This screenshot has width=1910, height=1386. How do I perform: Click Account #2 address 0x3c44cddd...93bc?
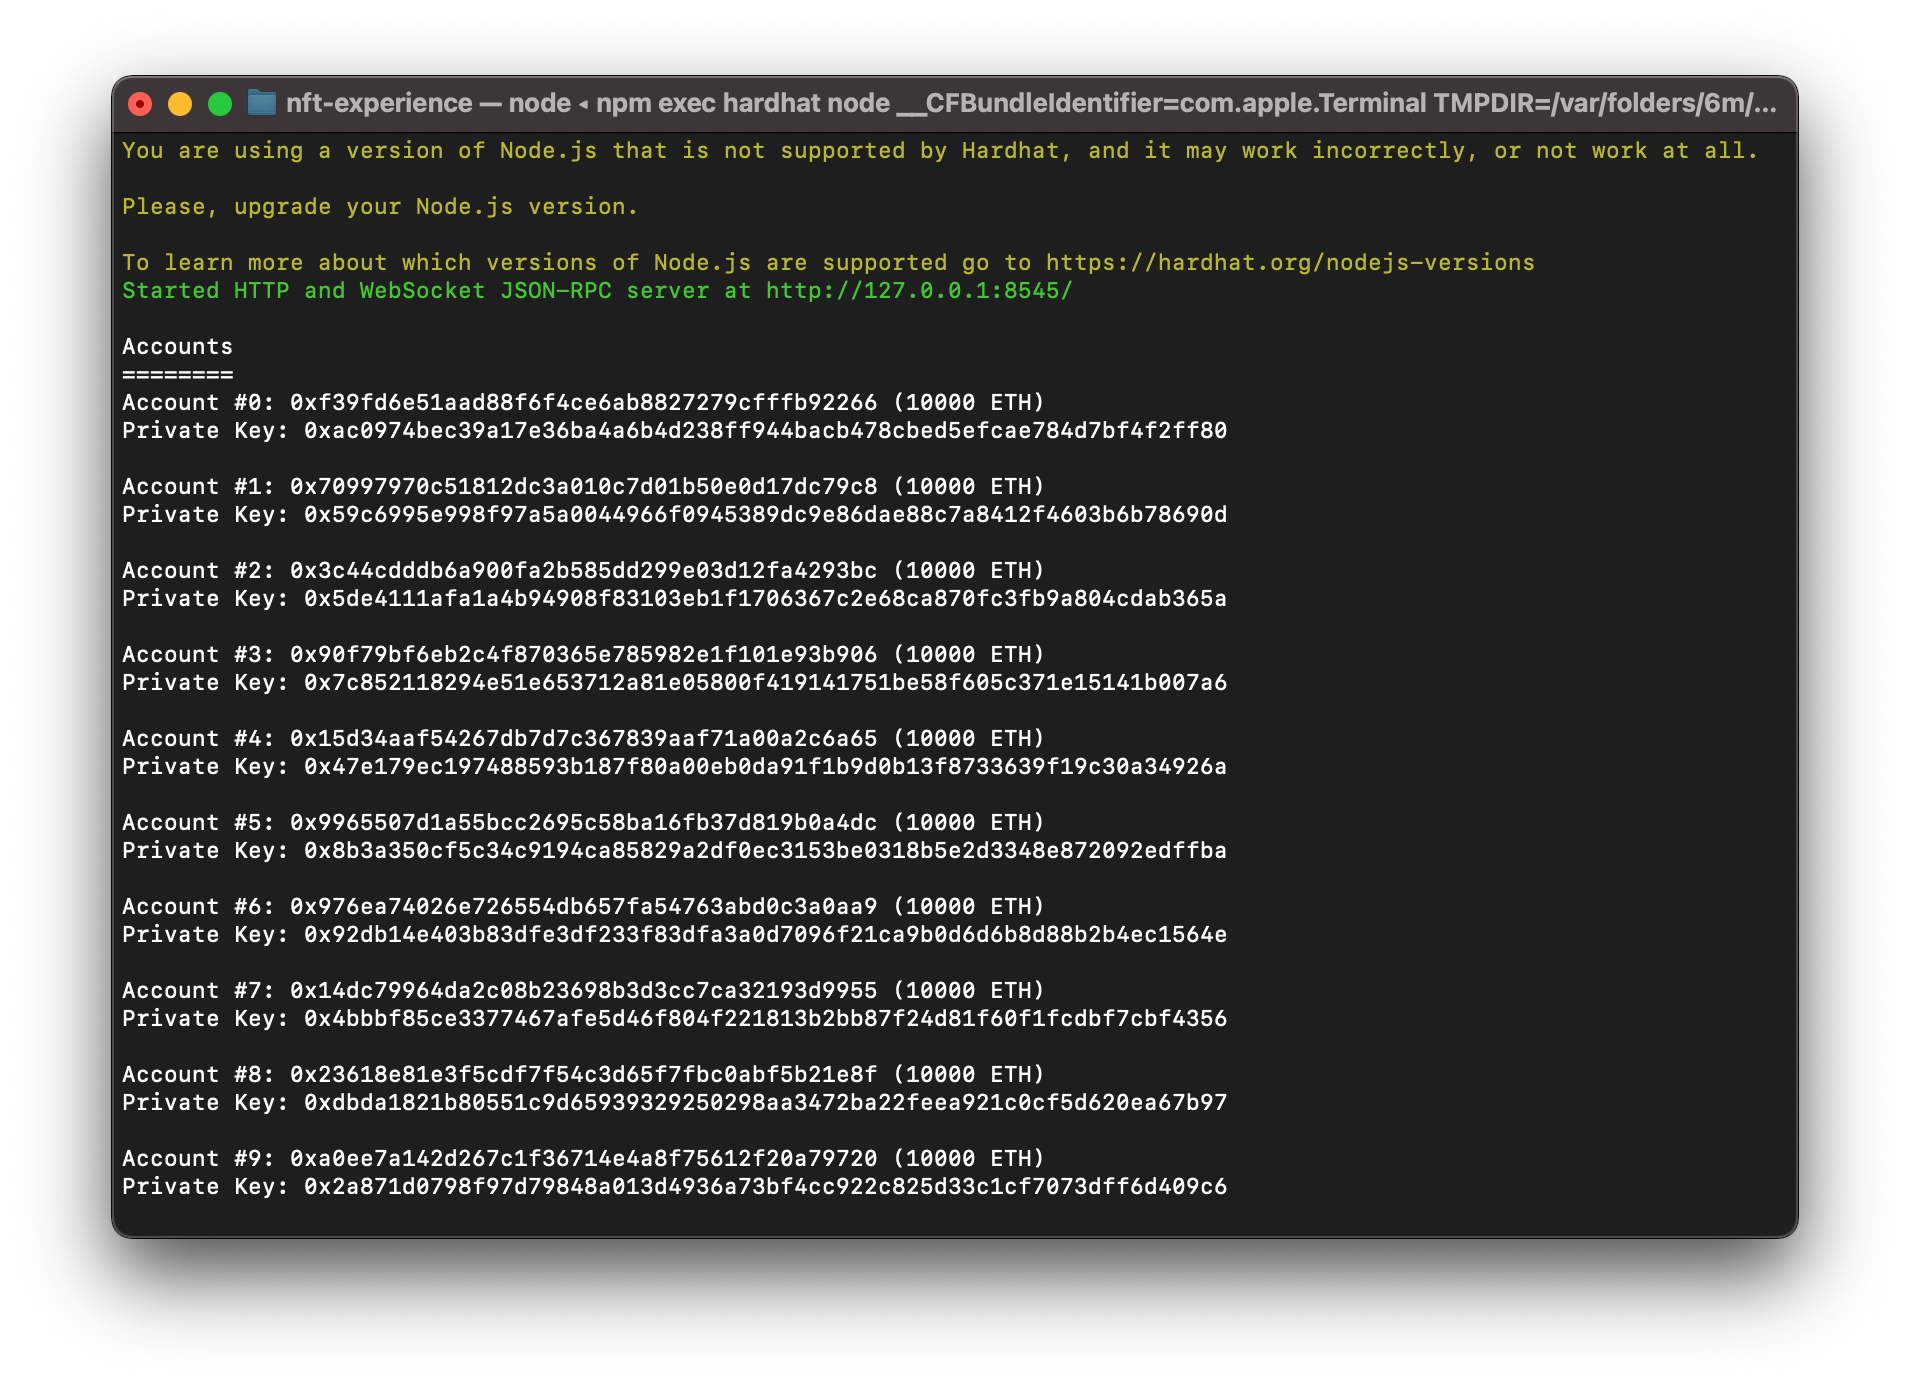[x=583, y=571]
